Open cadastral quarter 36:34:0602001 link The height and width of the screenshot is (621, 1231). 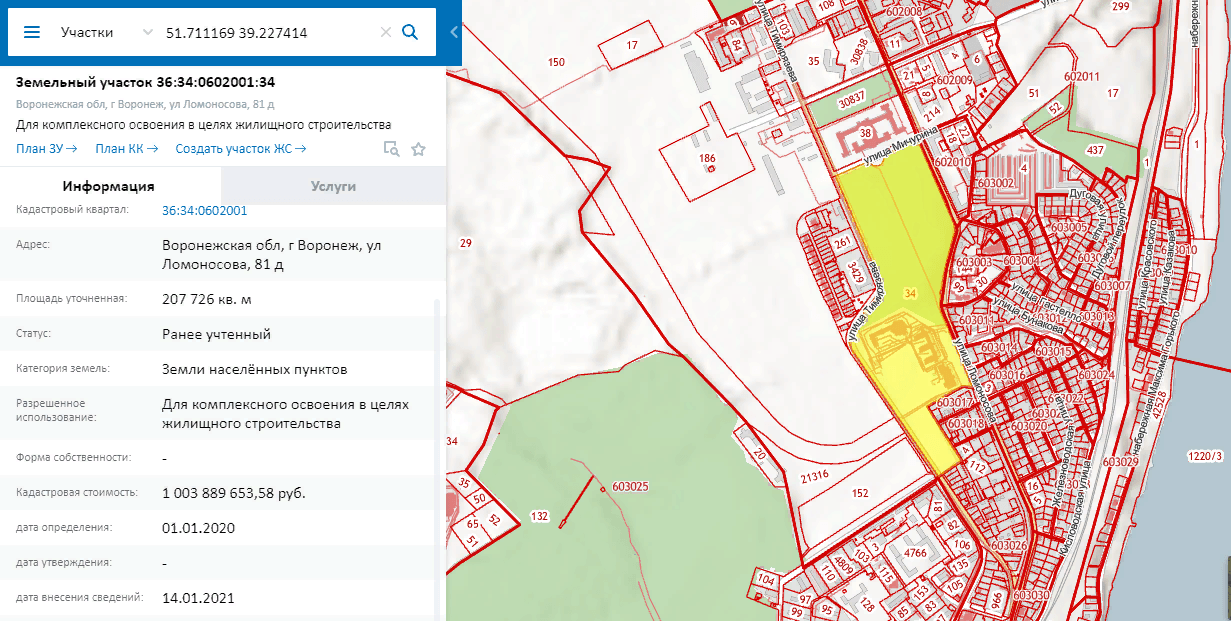tap(204, 211)
